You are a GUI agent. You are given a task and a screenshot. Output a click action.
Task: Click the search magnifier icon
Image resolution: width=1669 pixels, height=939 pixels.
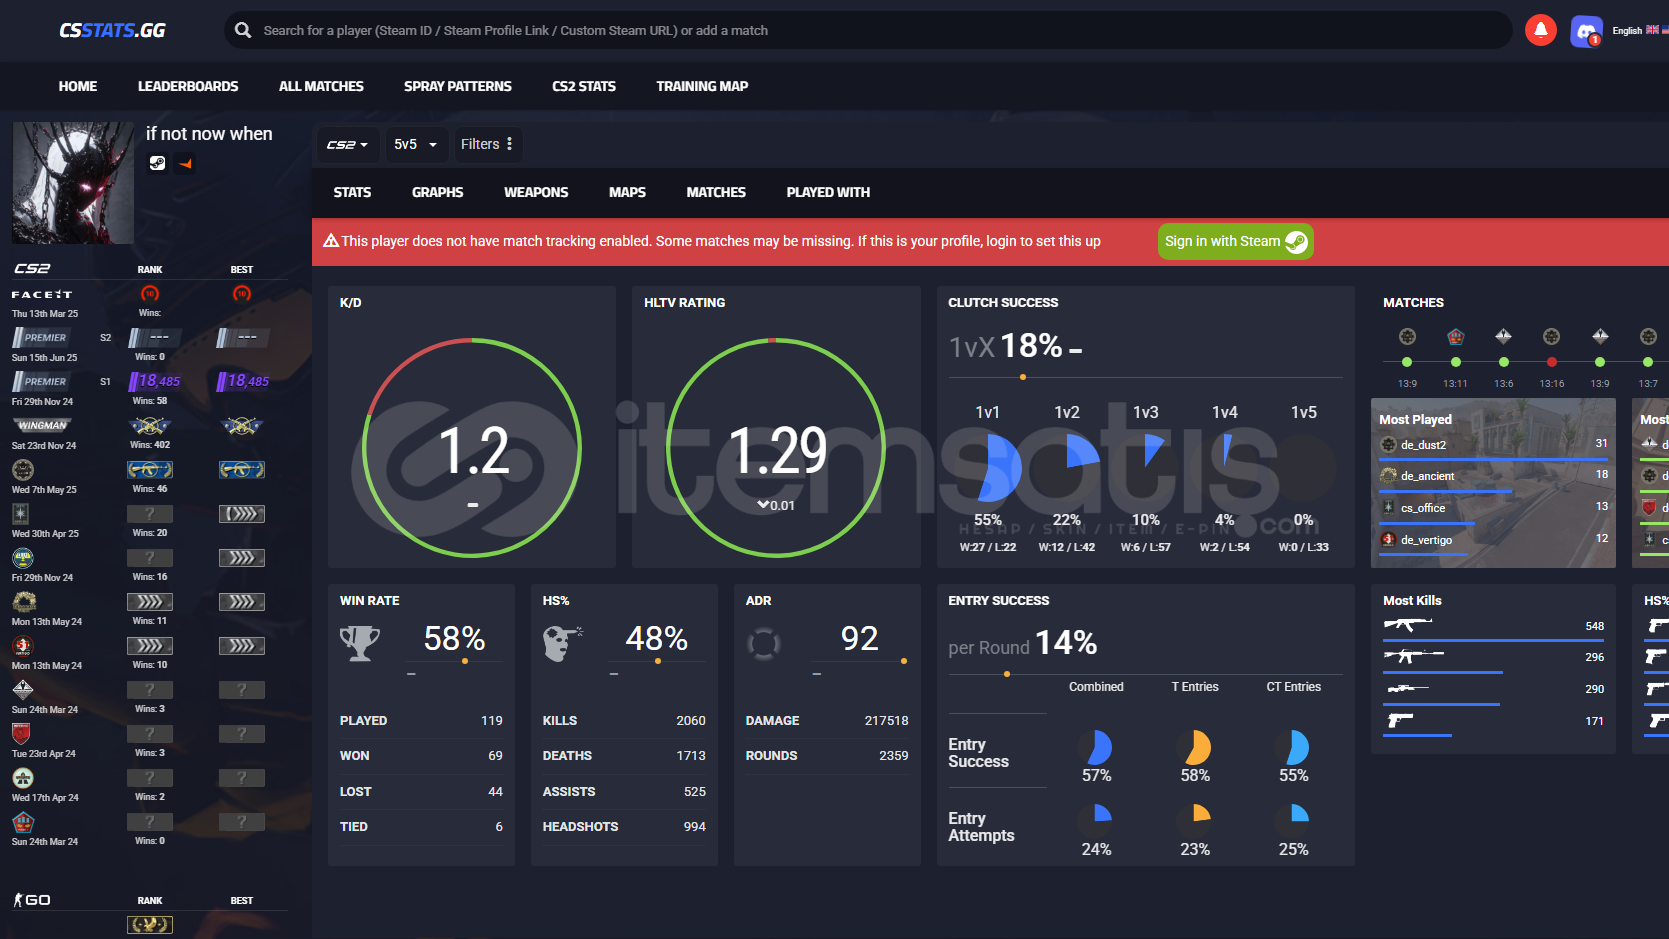(x=243, y=30)
